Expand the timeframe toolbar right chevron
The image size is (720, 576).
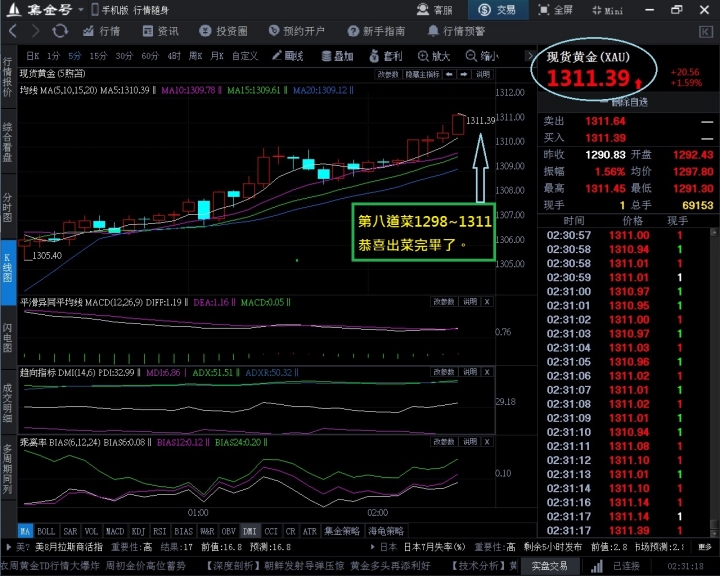pyautogui.click(x=529, y=56)
